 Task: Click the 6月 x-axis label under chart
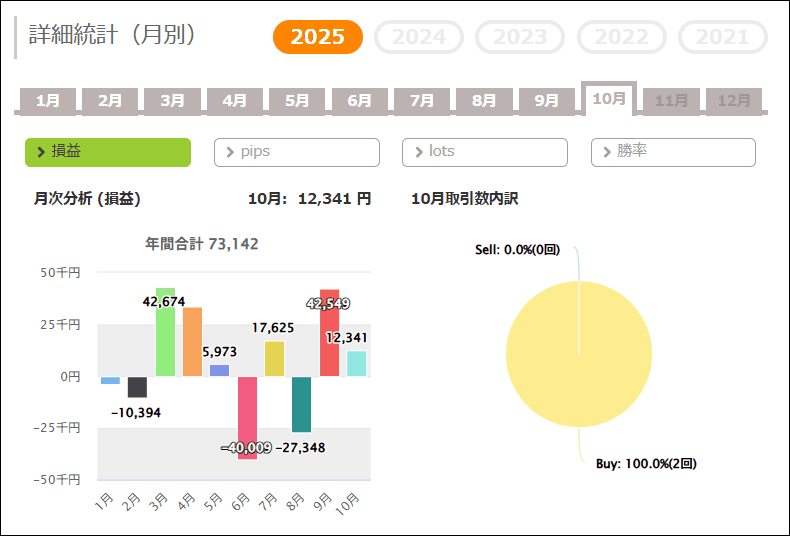241,502
